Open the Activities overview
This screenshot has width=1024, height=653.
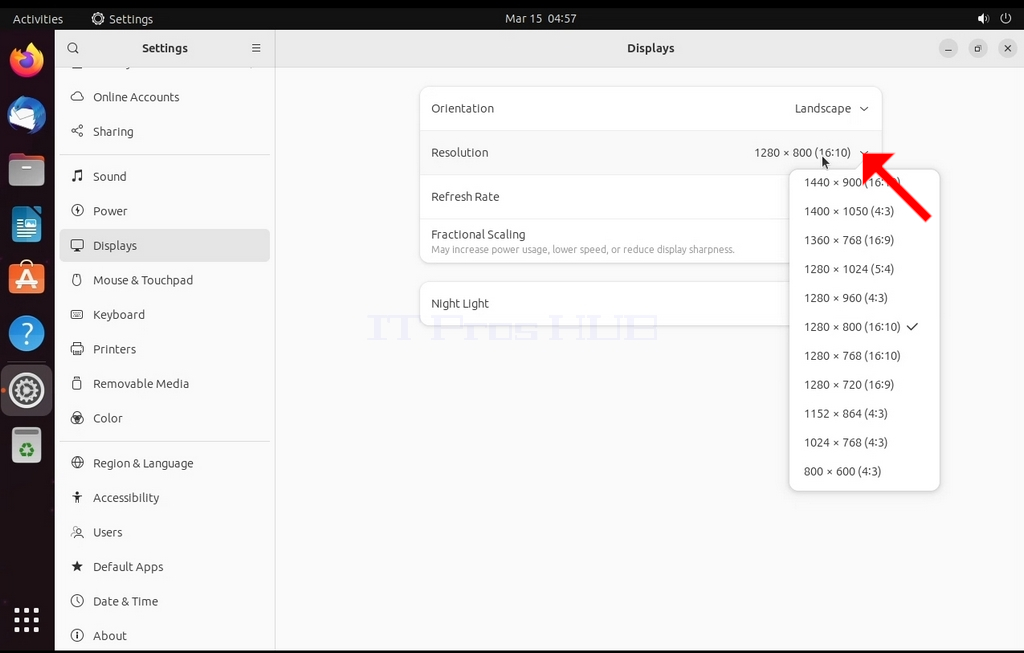pyautogui.click(x=38, y=19)
